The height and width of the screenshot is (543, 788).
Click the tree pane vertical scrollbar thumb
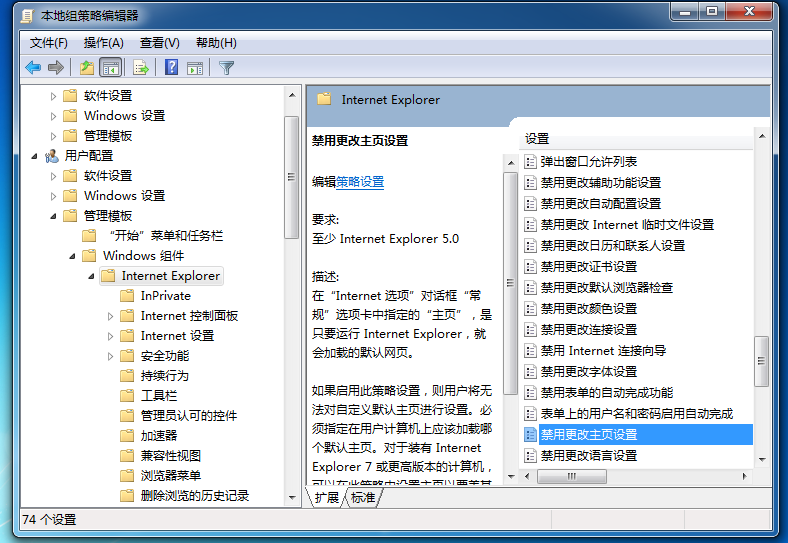[x=291, y=177]
